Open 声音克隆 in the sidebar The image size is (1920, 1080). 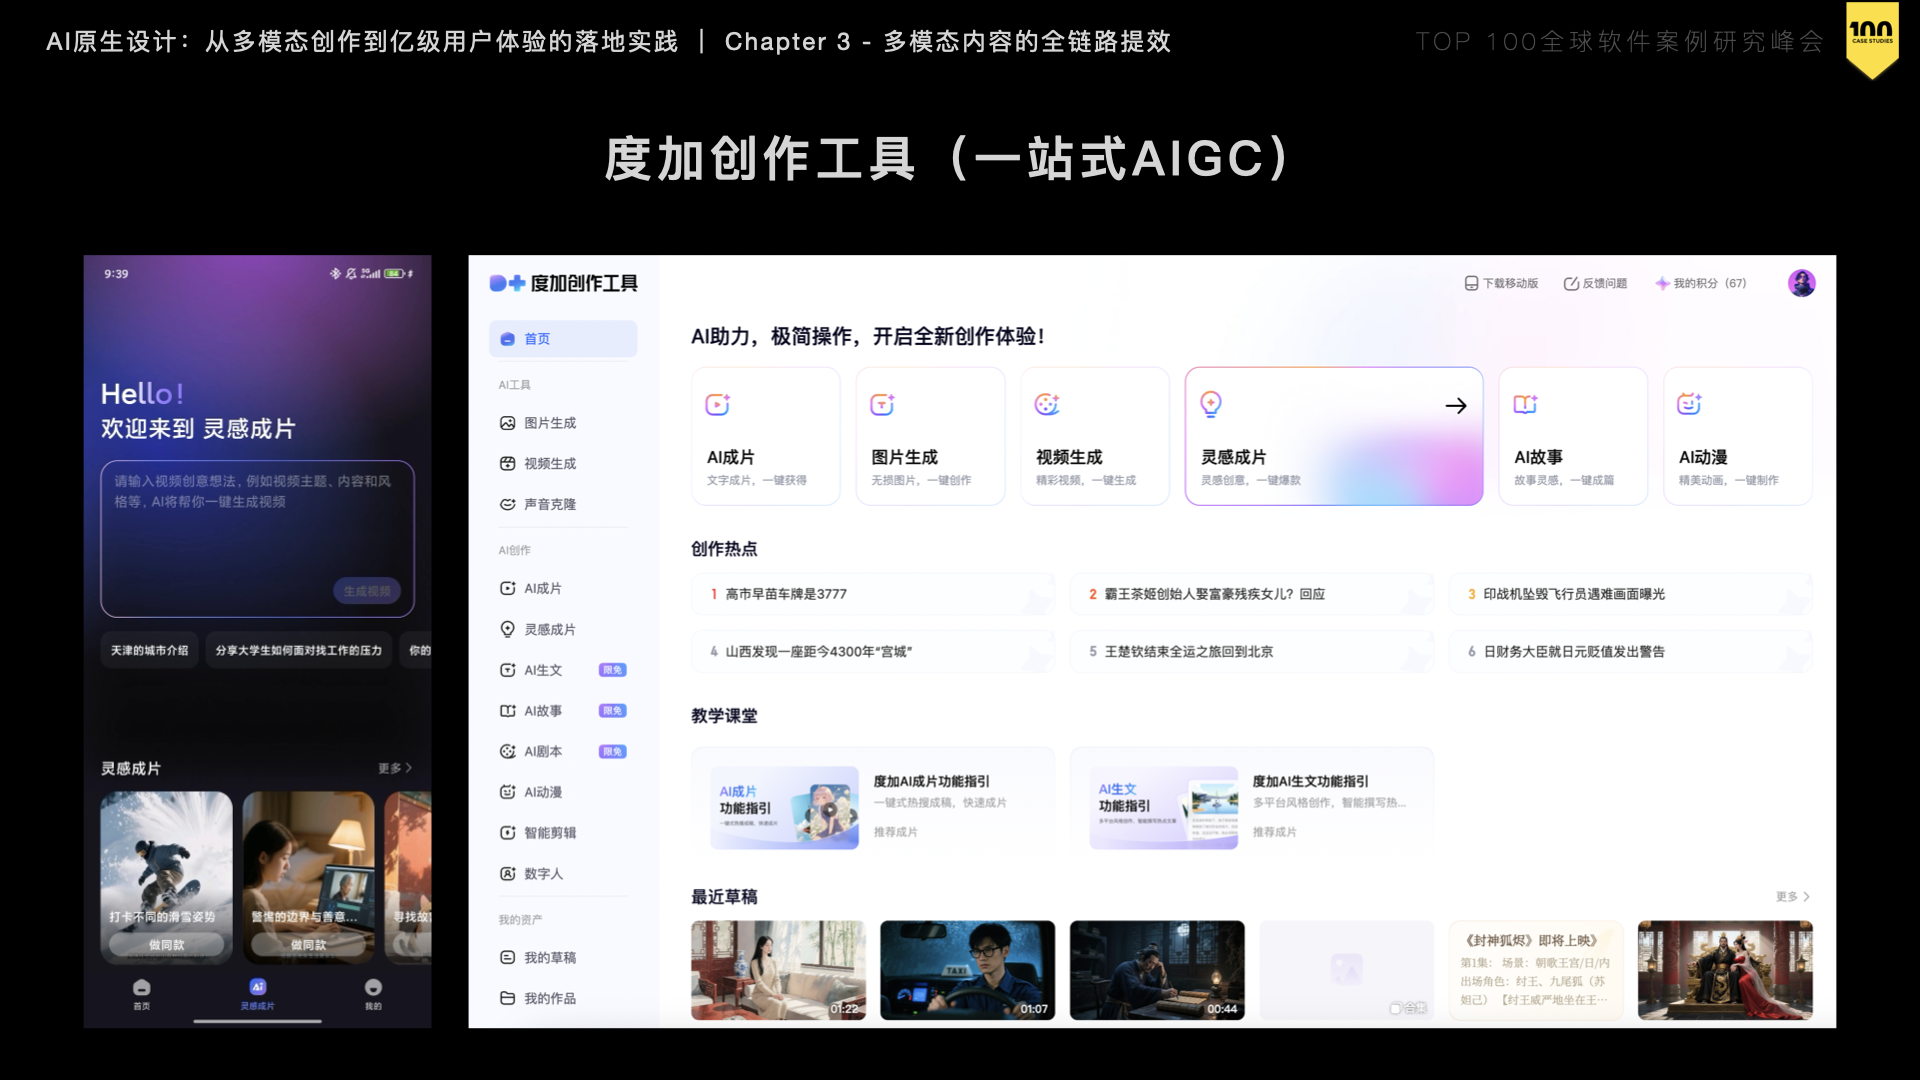(x=549, y=504)
